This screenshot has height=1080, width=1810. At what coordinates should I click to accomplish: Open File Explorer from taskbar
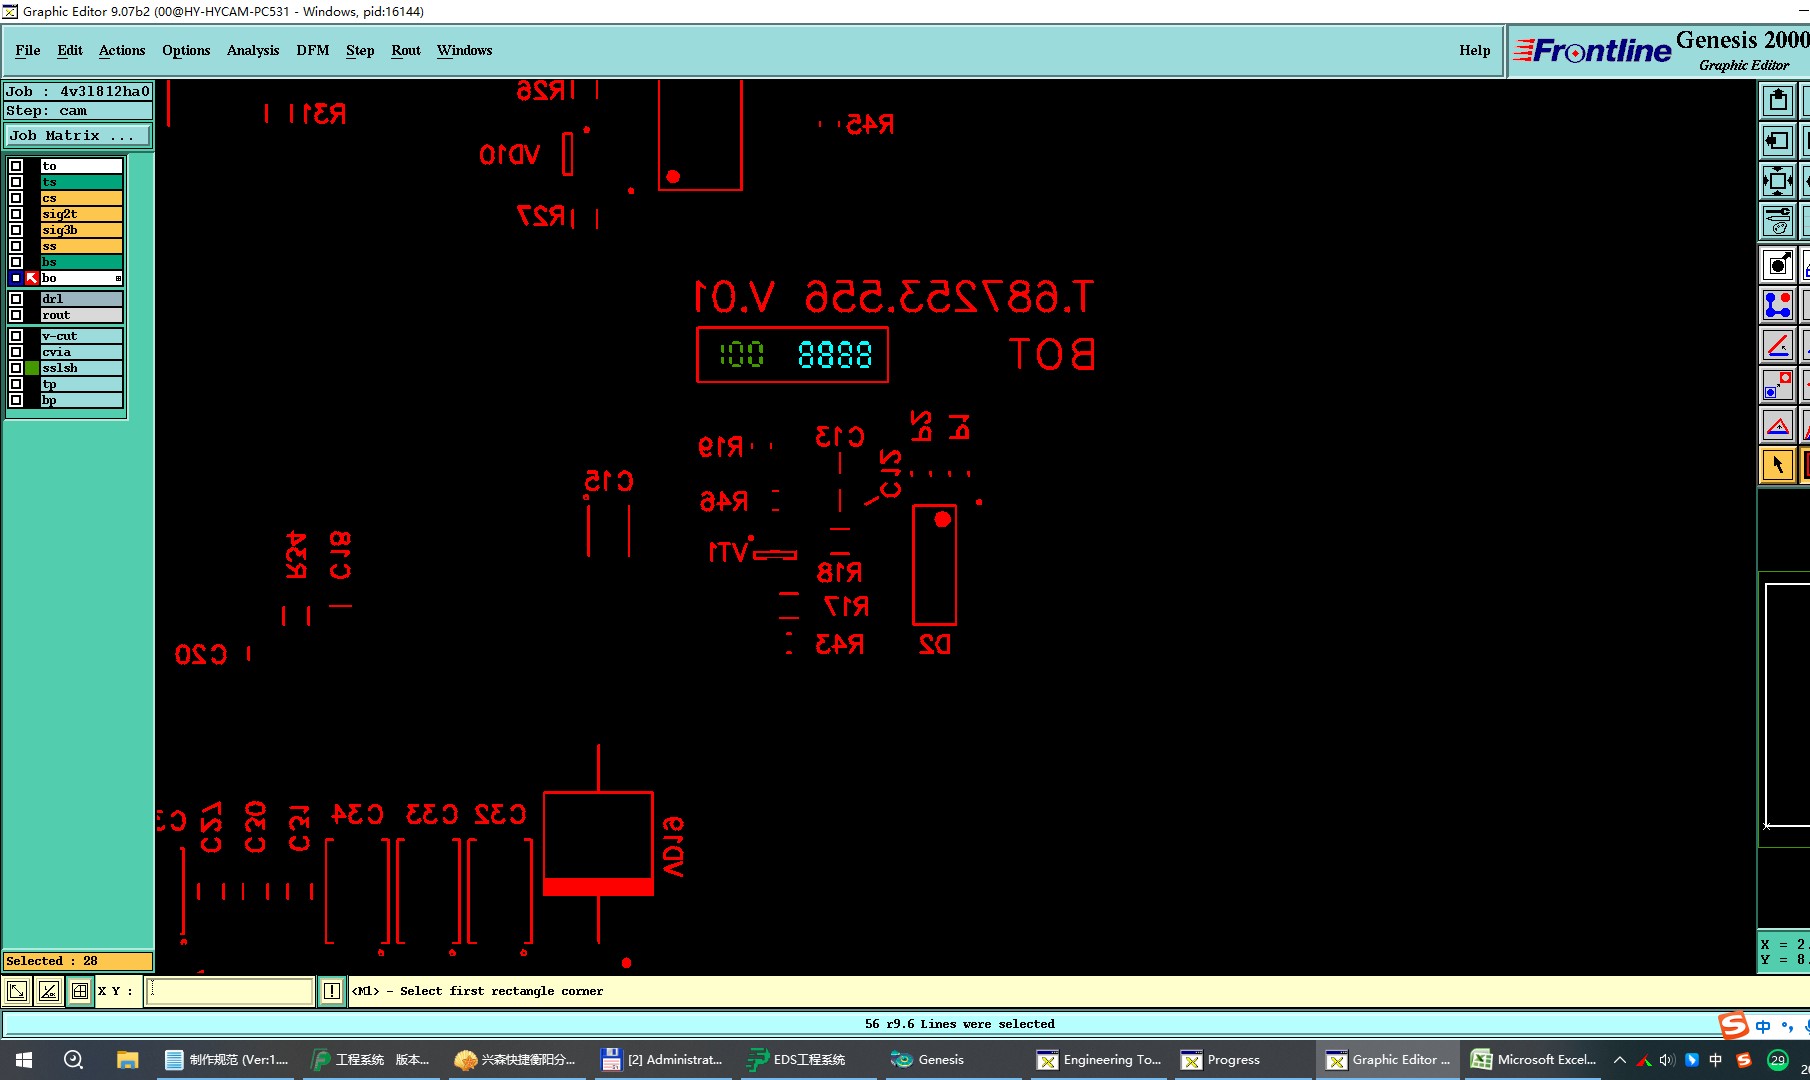127,1060
